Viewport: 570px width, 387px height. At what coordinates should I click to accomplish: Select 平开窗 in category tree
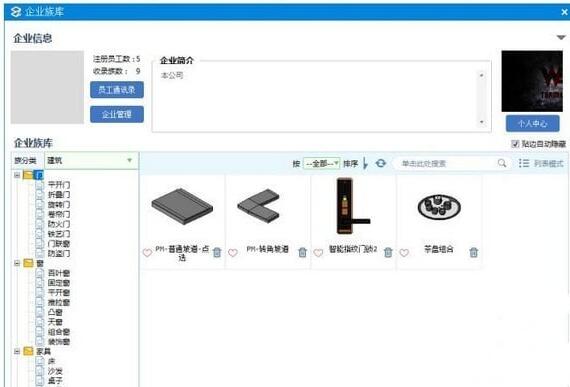coord(59,293)
